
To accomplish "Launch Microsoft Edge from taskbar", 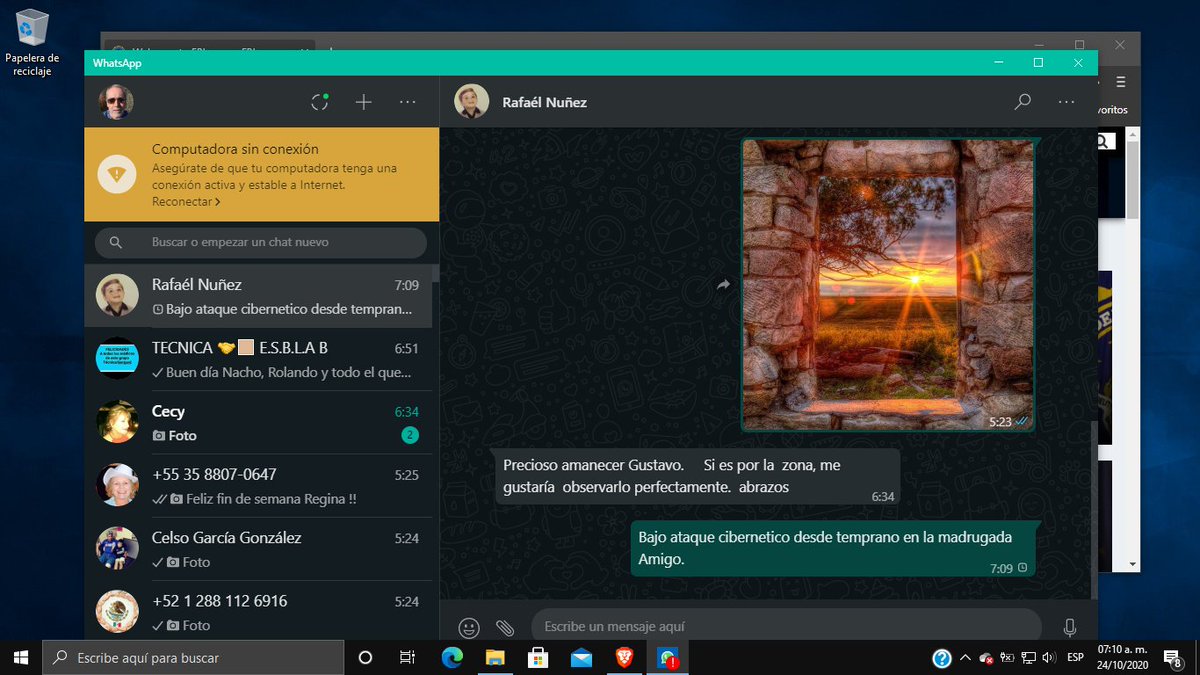I will pyautogui.click(x=452, y=657).
